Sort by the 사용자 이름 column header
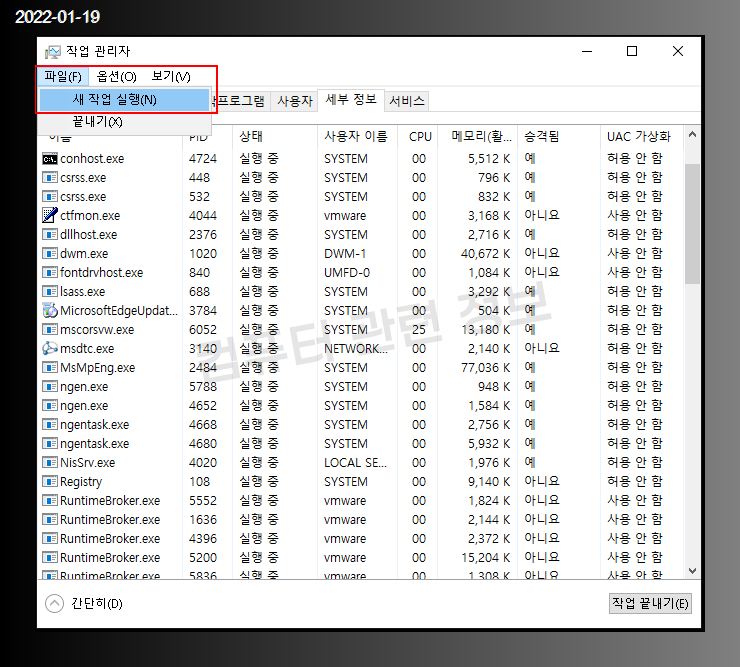This screenshot has height=667, width=740. pyautogui.click(x=357, y=136)
